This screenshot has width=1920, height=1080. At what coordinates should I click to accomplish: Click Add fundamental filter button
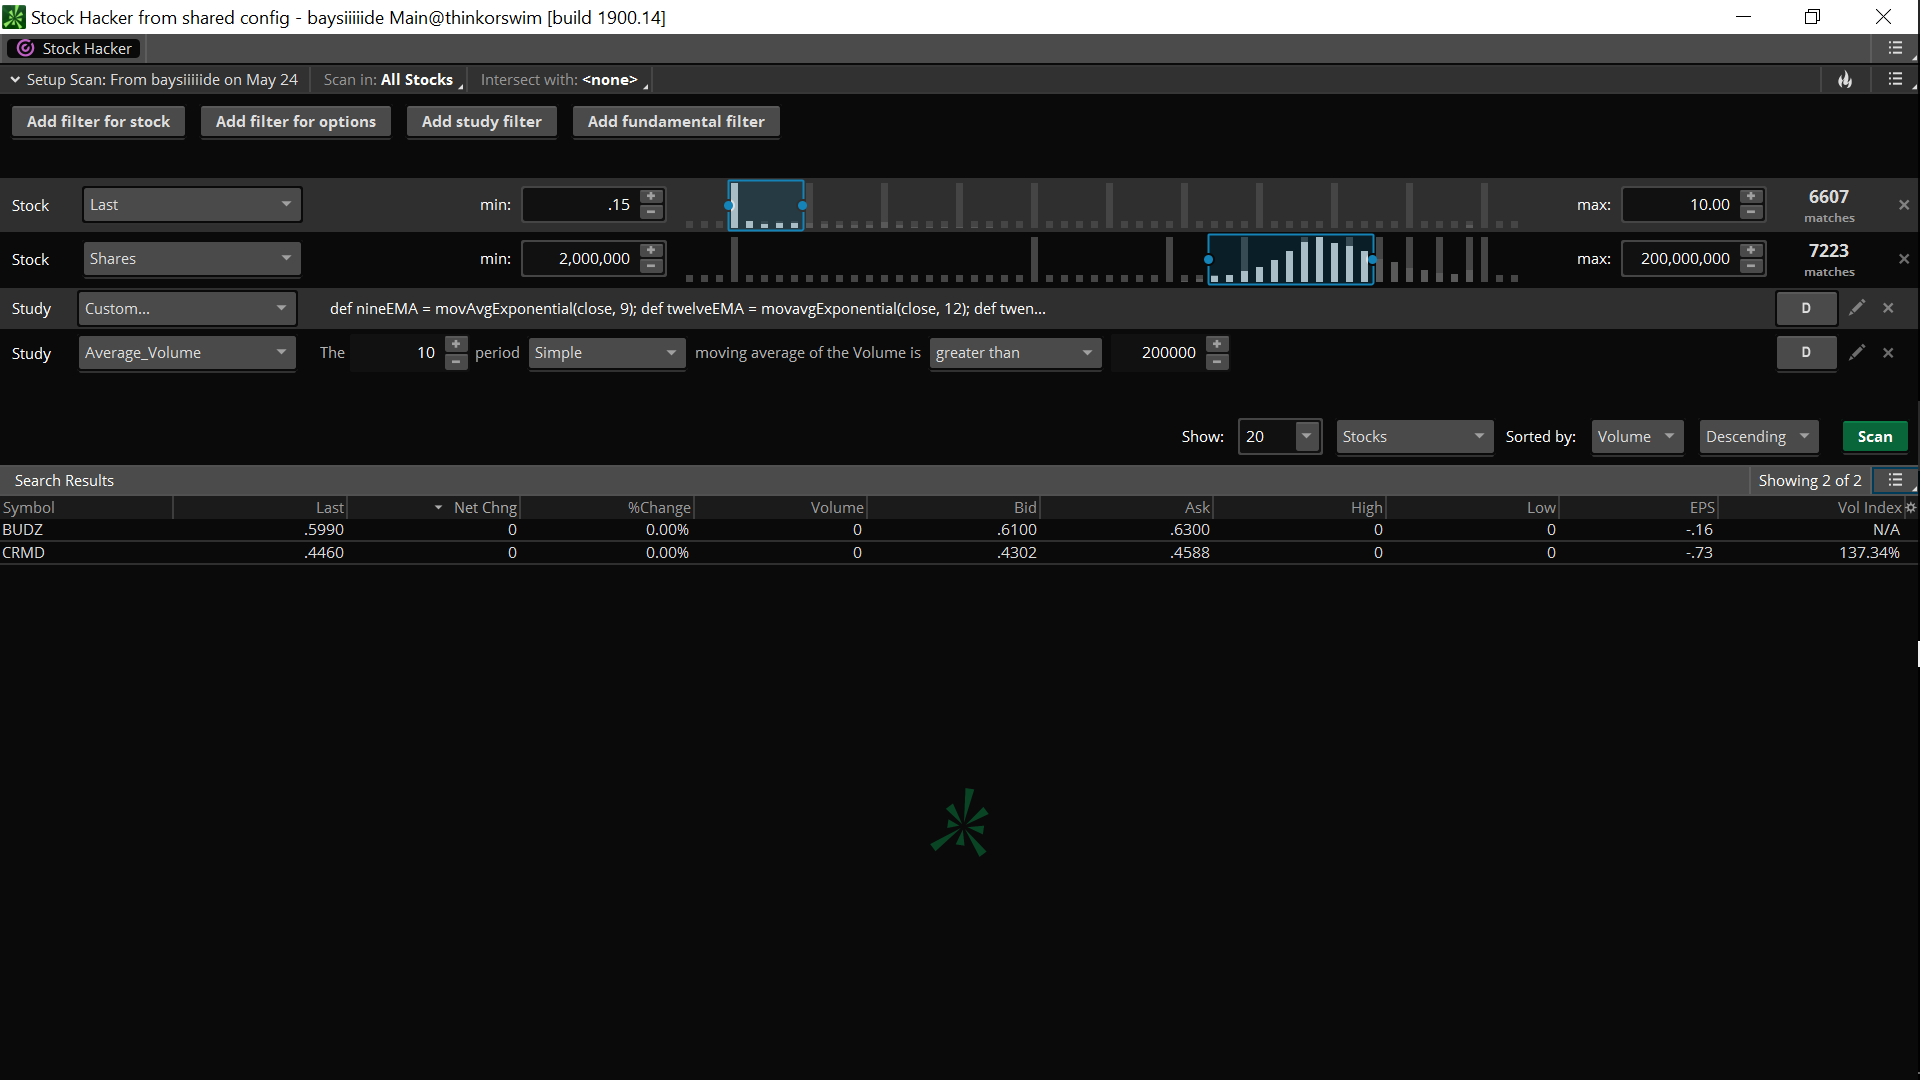(676, 121)
